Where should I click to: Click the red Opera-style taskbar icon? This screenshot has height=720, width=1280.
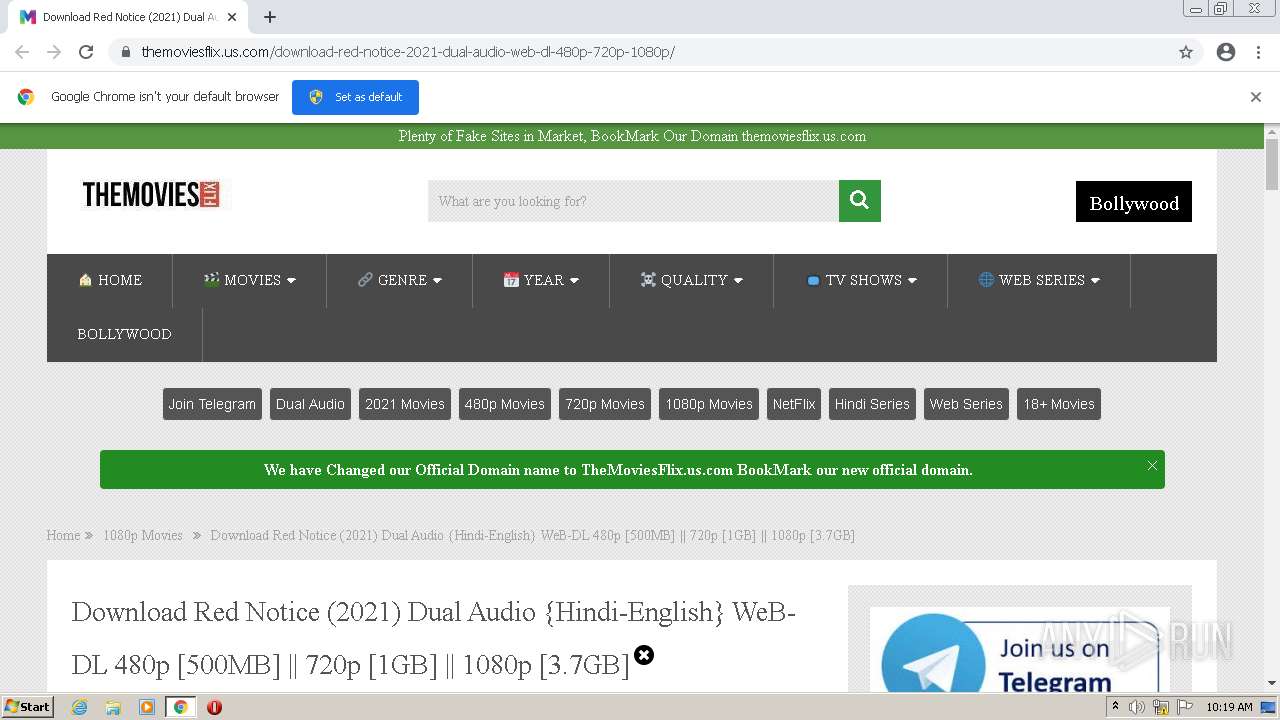click(214, 707)
